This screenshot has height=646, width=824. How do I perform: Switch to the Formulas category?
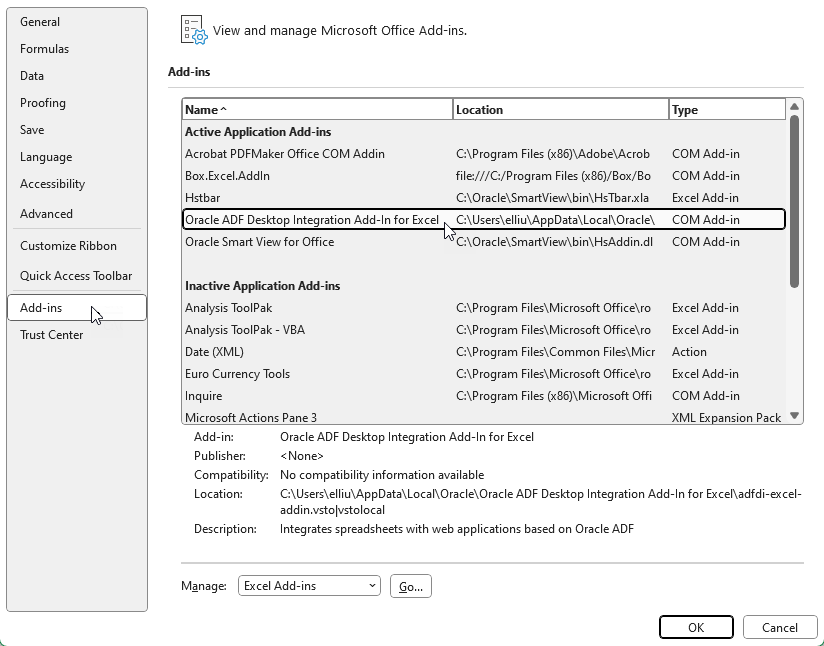(x=45, y=49)
